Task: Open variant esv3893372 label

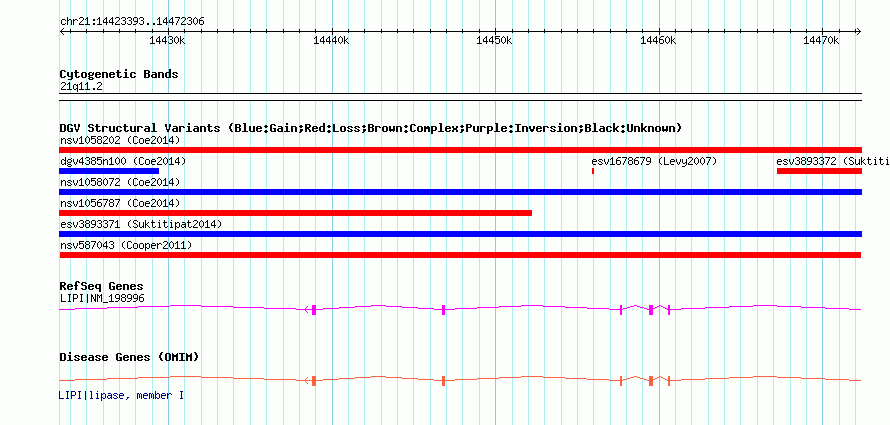Action: (x=833, y=161)
